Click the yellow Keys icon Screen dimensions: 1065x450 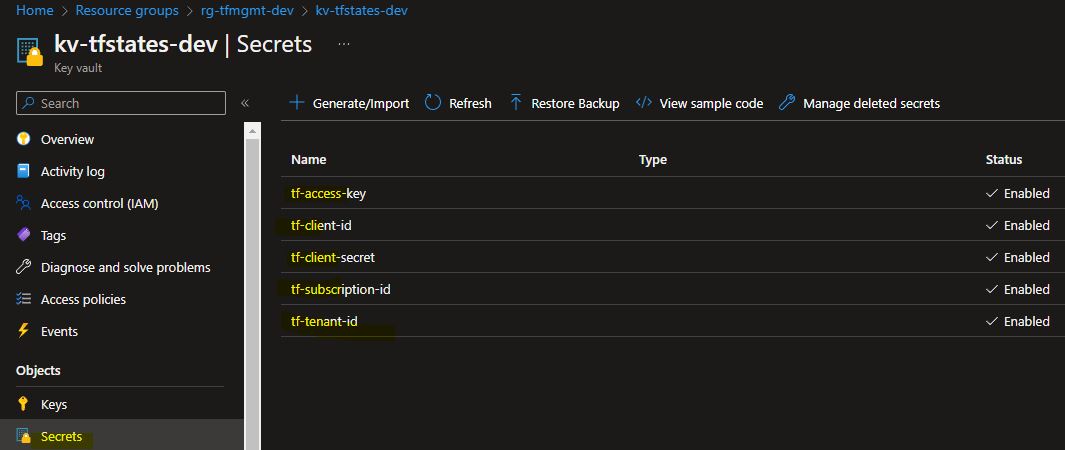[24, 404]
